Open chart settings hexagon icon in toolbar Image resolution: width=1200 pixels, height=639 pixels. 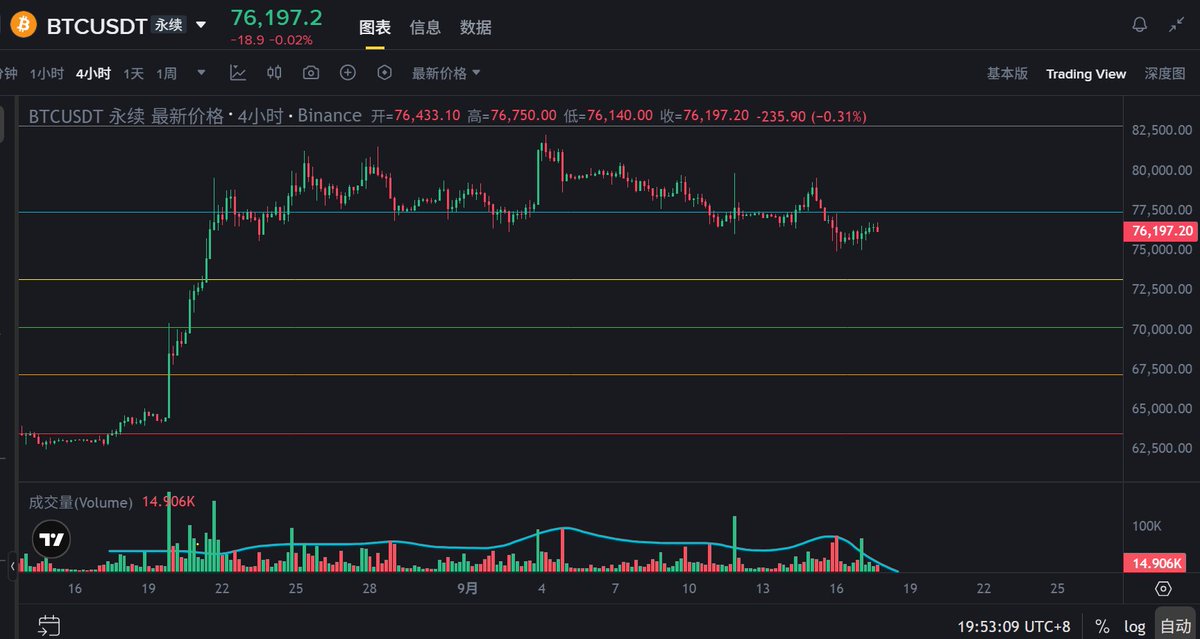pos(385,73)
